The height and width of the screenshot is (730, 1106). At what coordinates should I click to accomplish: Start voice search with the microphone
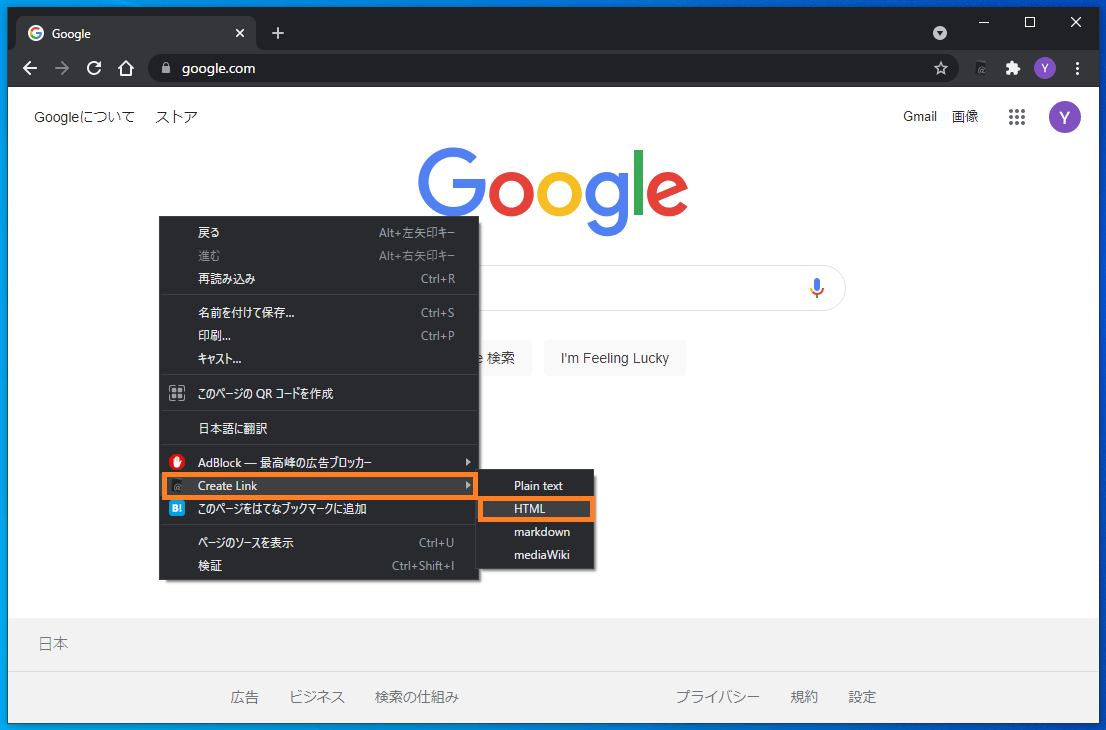pos(817,288)
